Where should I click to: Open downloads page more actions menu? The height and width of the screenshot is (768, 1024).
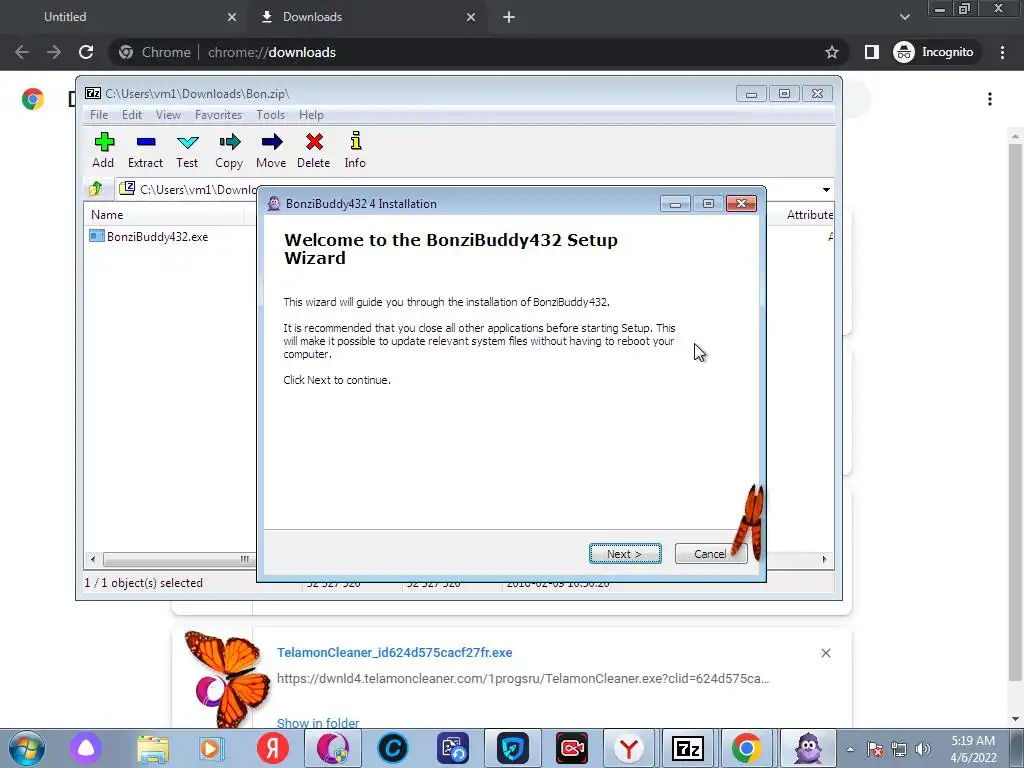coord(990,99)
